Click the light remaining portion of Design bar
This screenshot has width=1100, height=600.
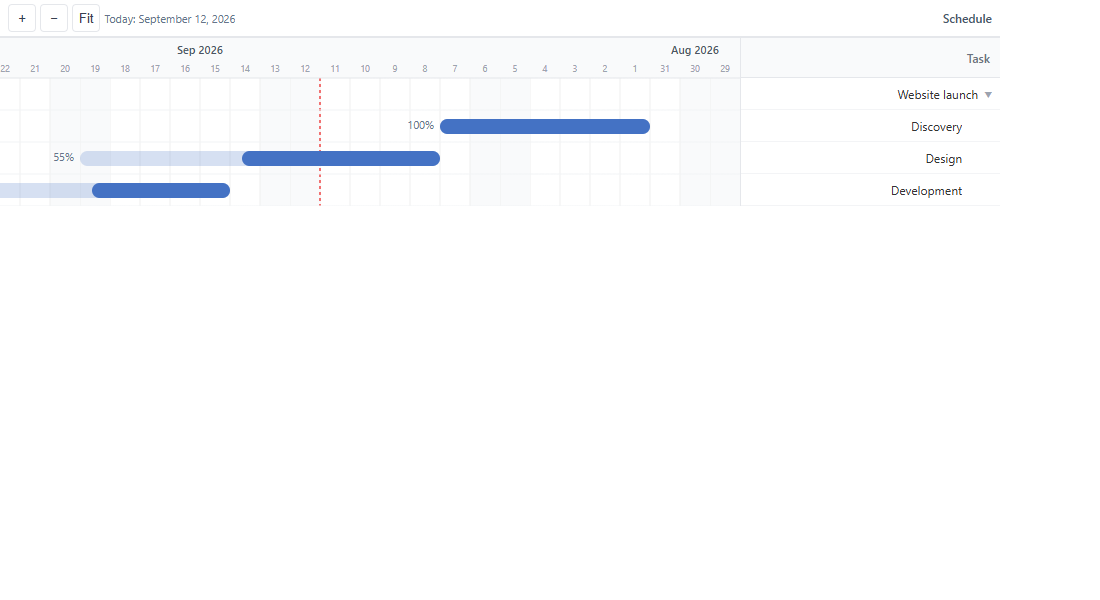coord(161,159)
